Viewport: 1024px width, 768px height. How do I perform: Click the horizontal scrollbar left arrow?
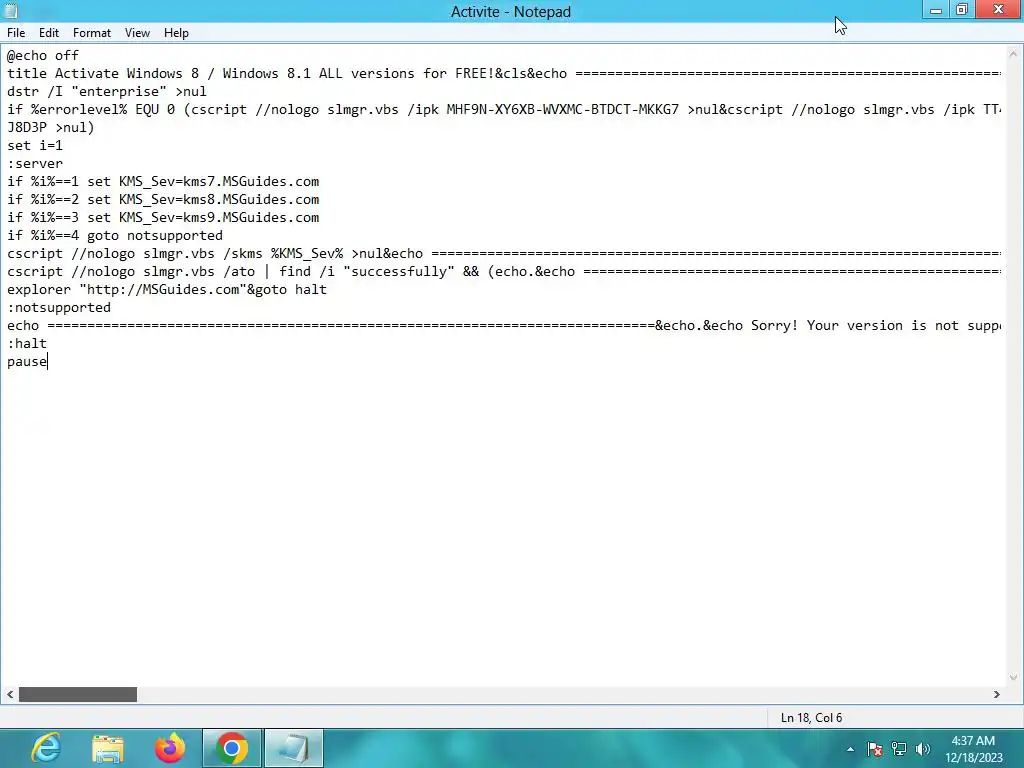(10, 694)
